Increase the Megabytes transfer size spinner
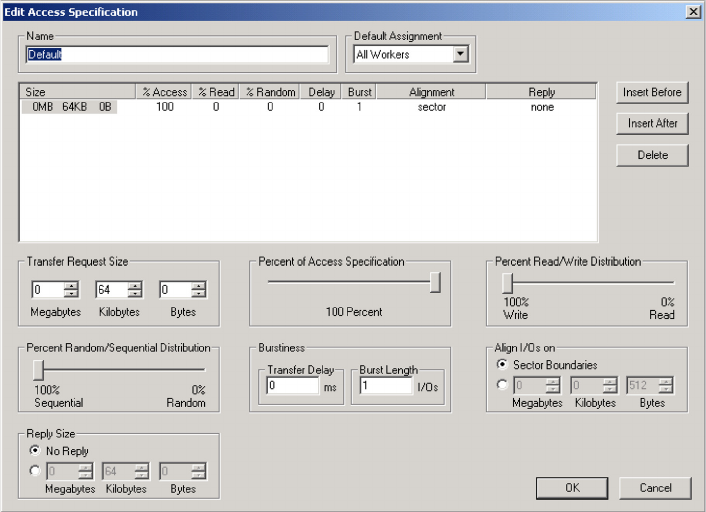The height and width of the screenshot is (512, 706). pyautogui.click(x=71, y=286)
